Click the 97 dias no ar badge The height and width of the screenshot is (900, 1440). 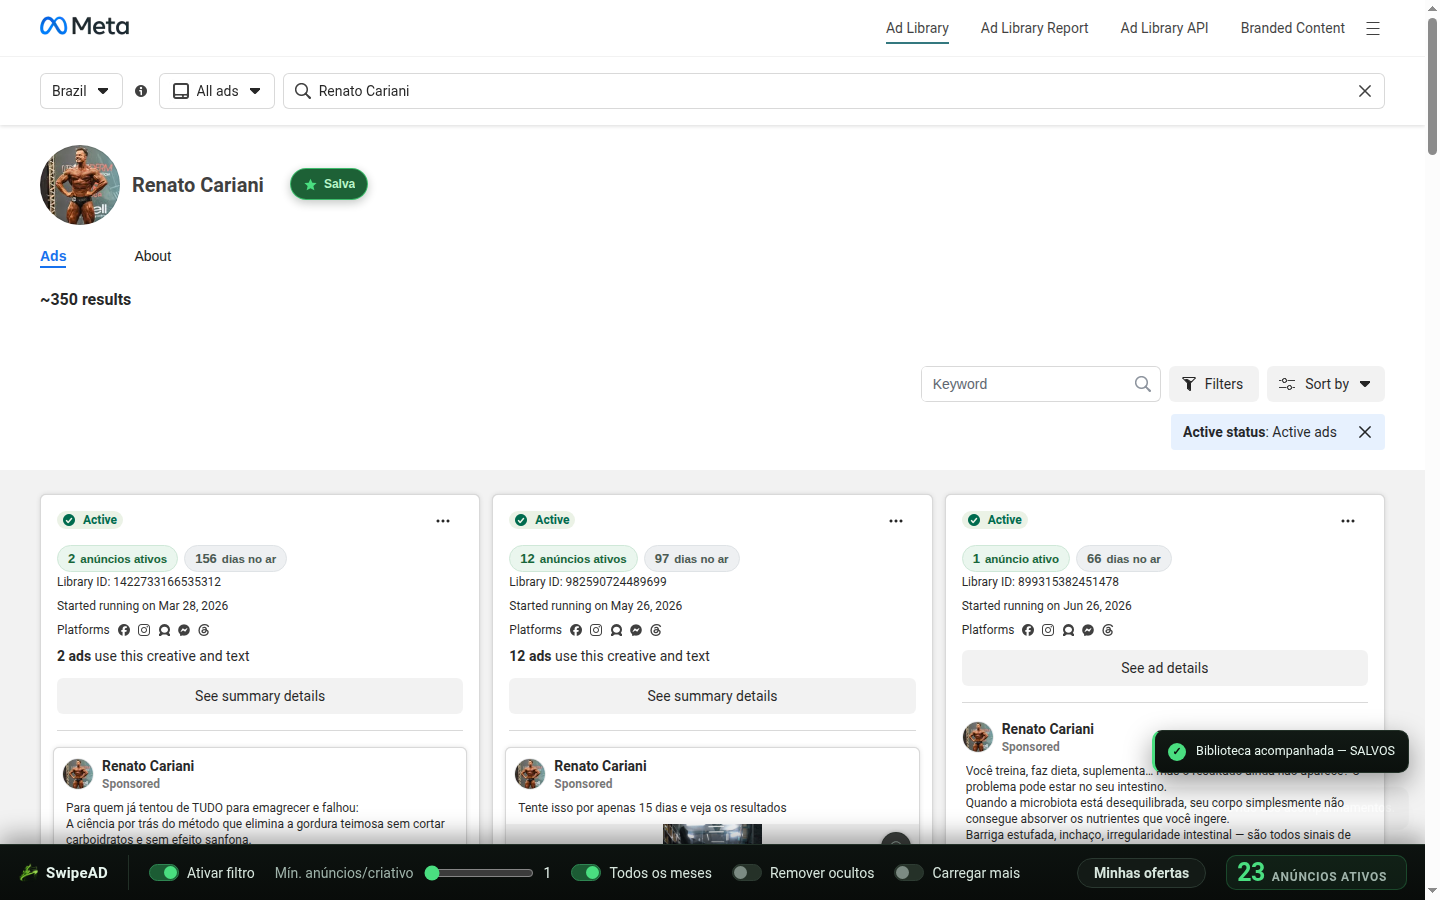click(x=692, y=559)
